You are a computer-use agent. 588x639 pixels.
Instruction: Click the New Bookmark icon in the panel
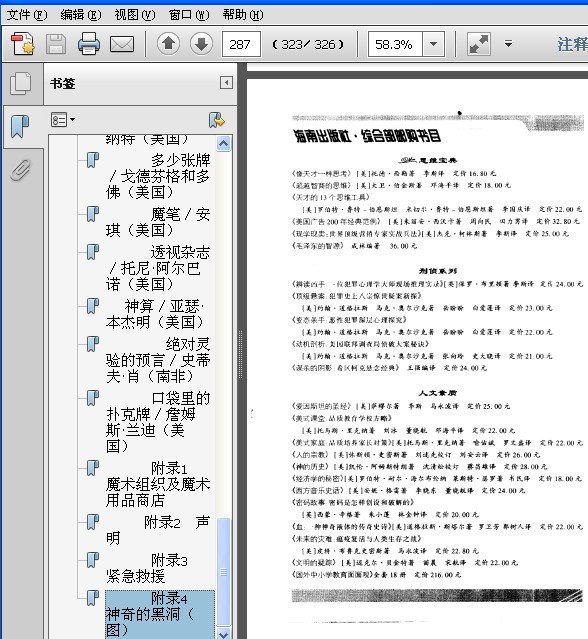coord(217,120)
